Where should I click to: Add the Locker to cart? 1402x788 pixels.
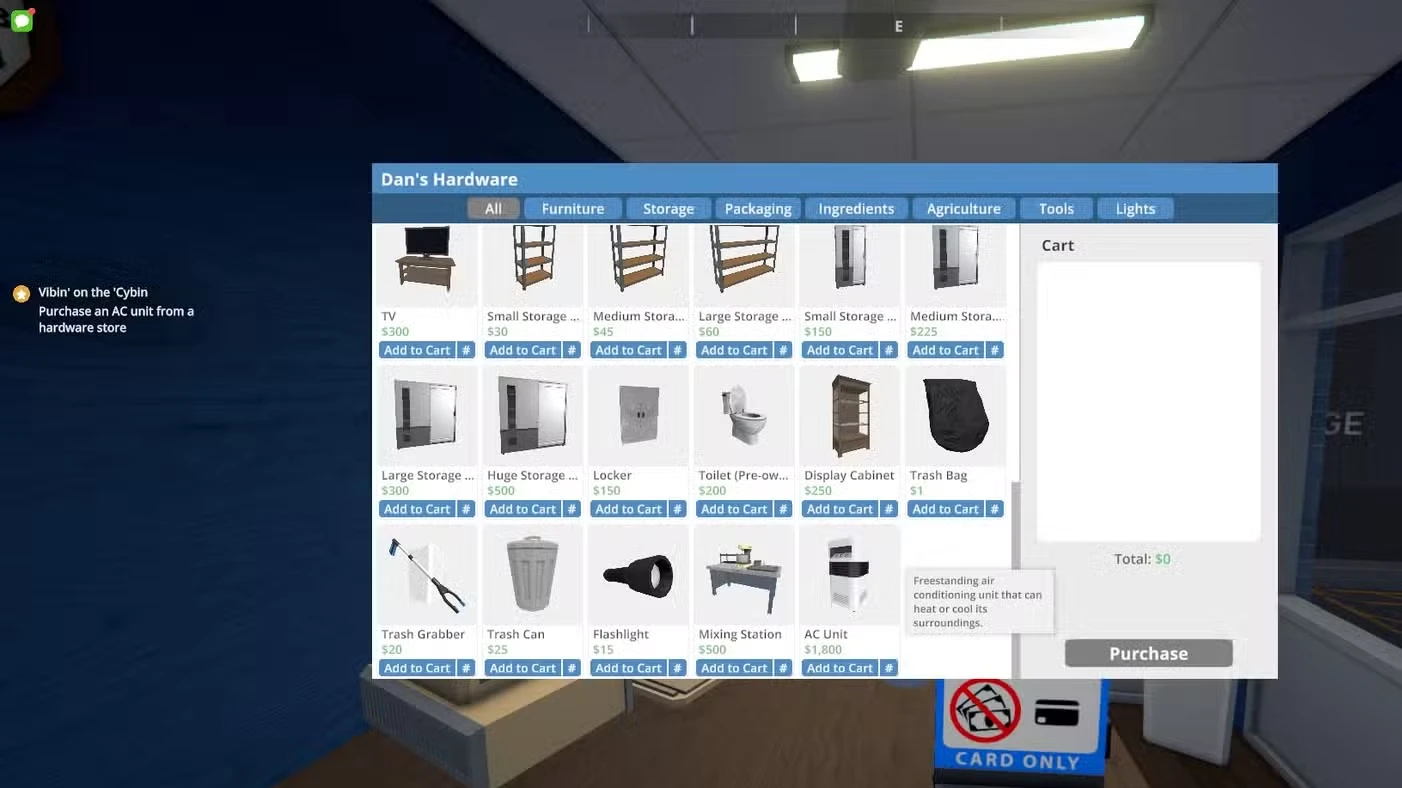tap(628, 509)
